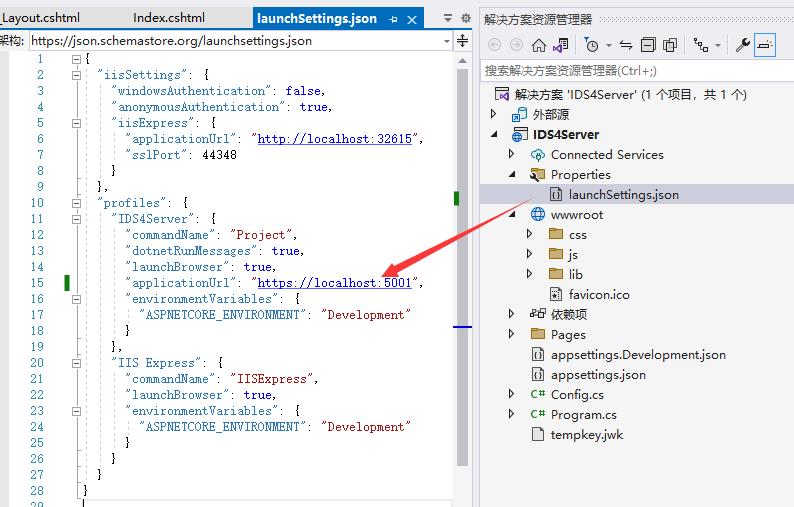
Task: Click the editor settings gear icon
Action: (x=465, y=19)
